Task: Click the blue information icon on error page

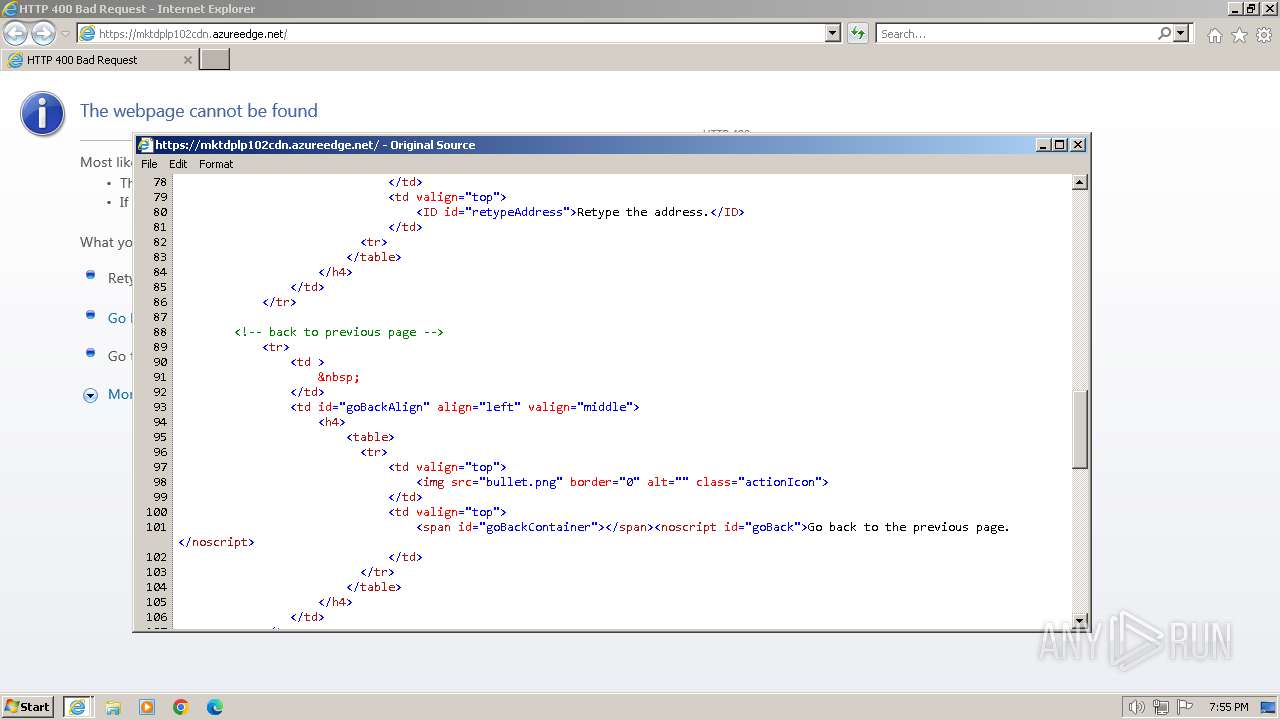Action: [42, 113]
